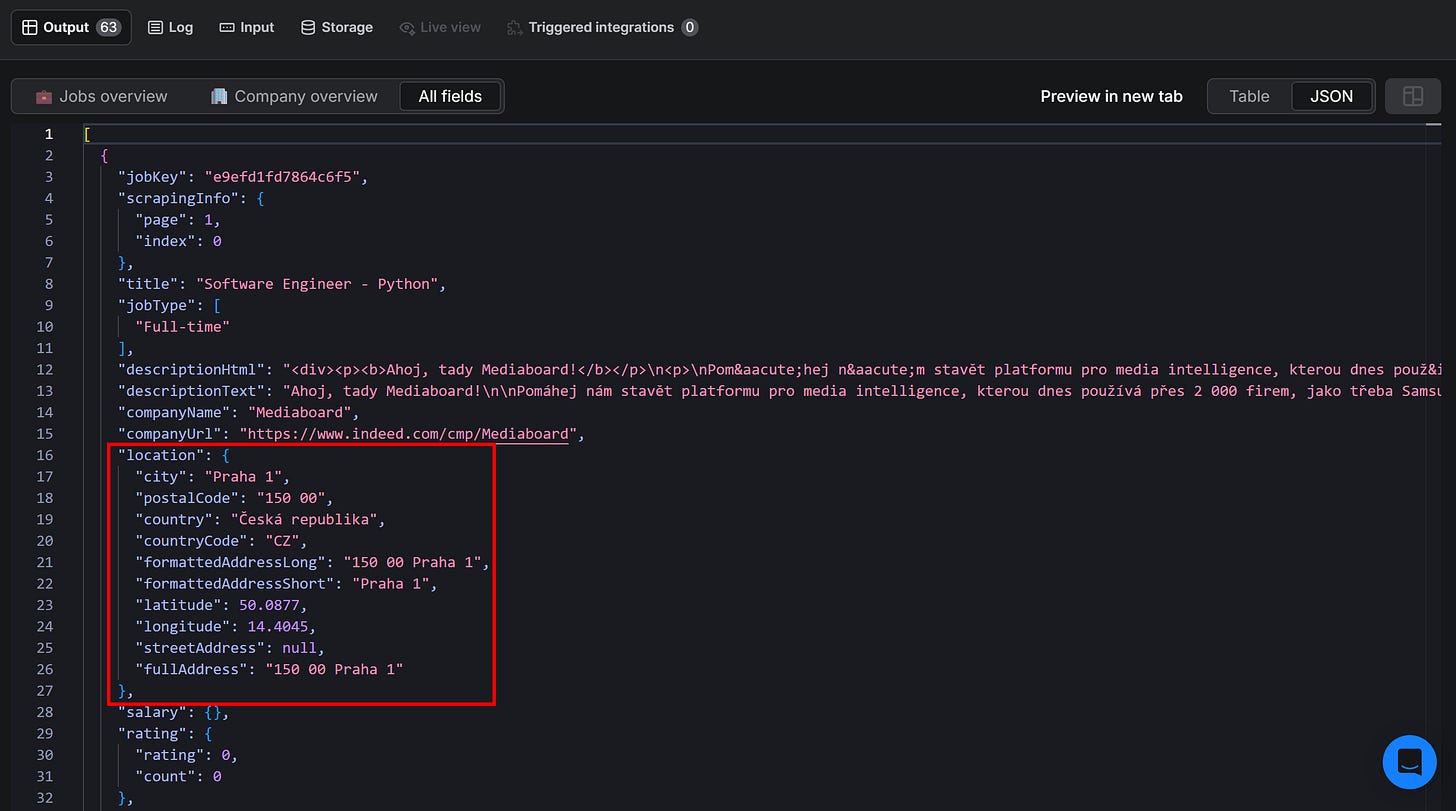
Task: Click the Log tab document icon
Action: (155, 27)
